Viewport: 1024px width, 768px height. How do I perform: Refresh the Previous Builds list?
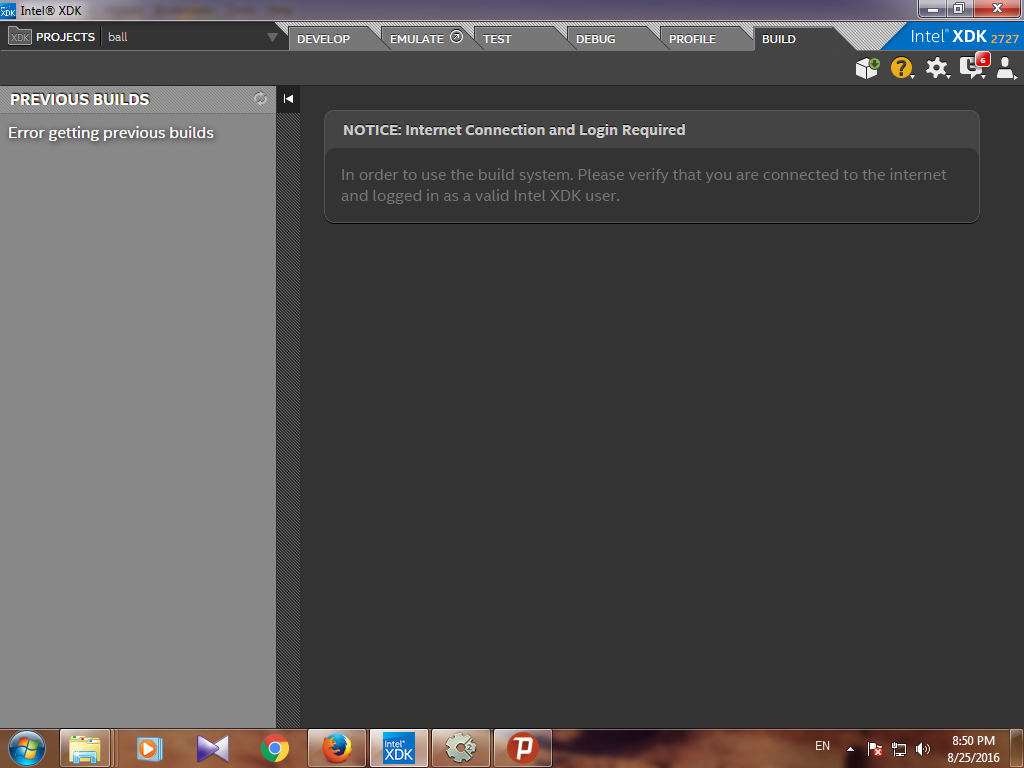click(261, 99)
